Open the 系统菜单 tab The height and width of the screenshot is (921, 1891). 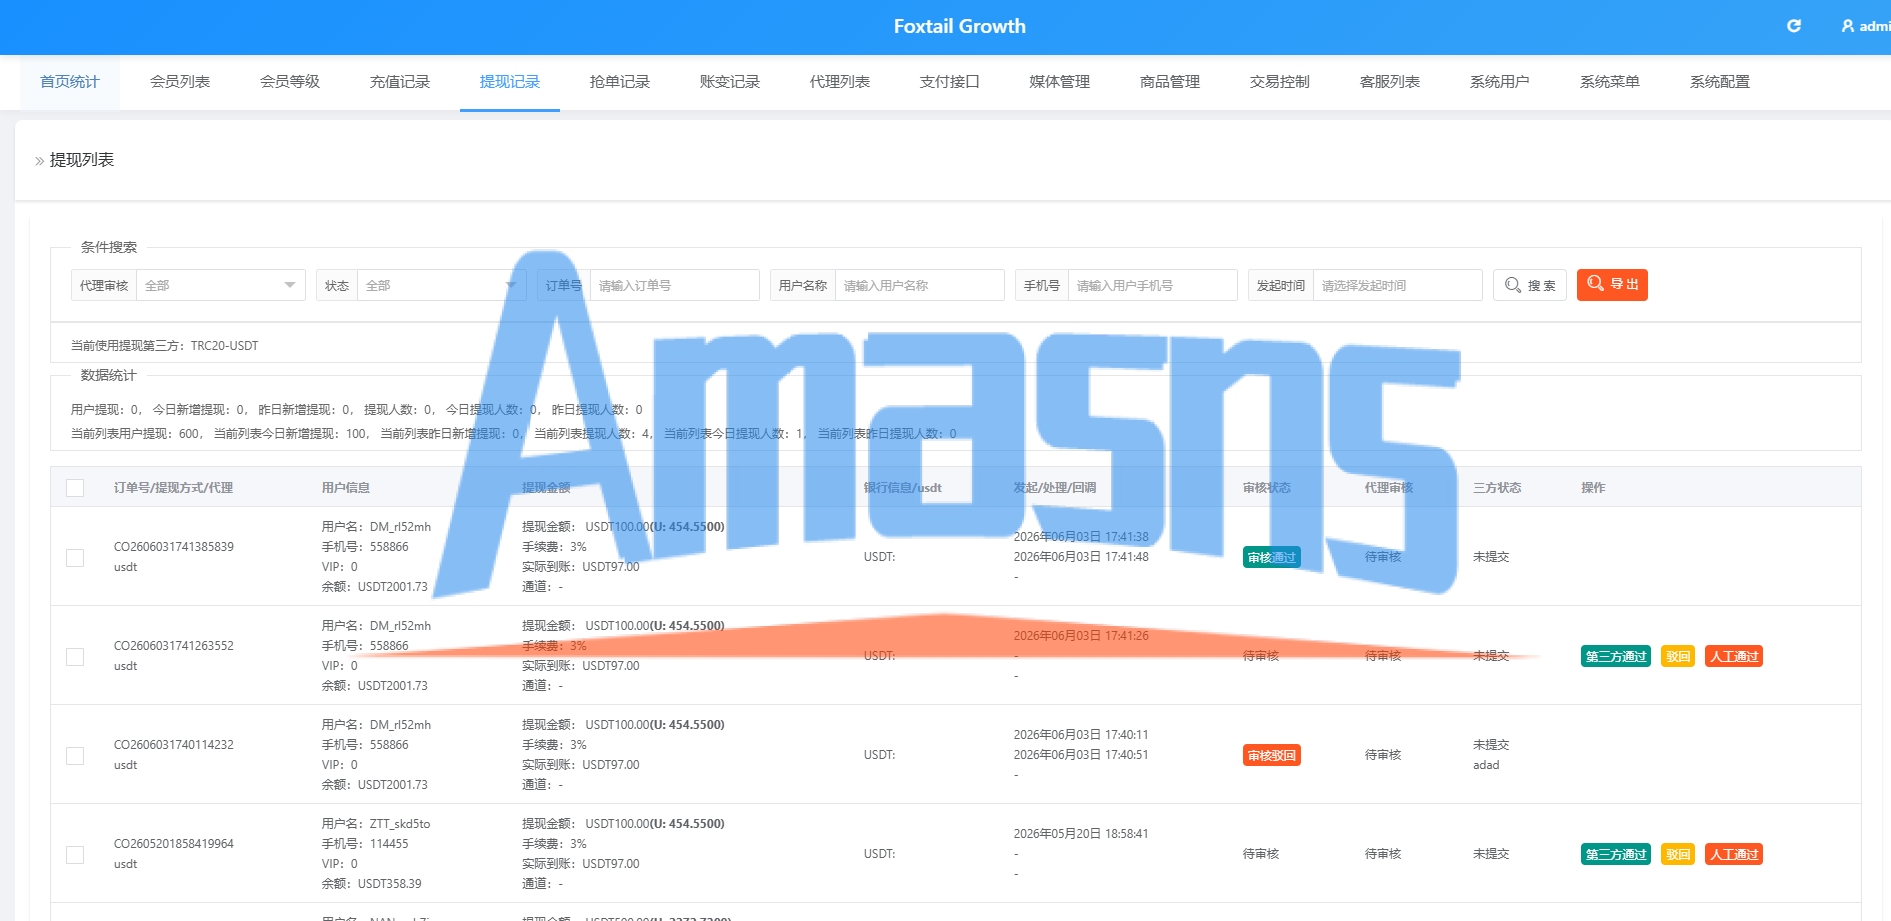pos(1610,82)
